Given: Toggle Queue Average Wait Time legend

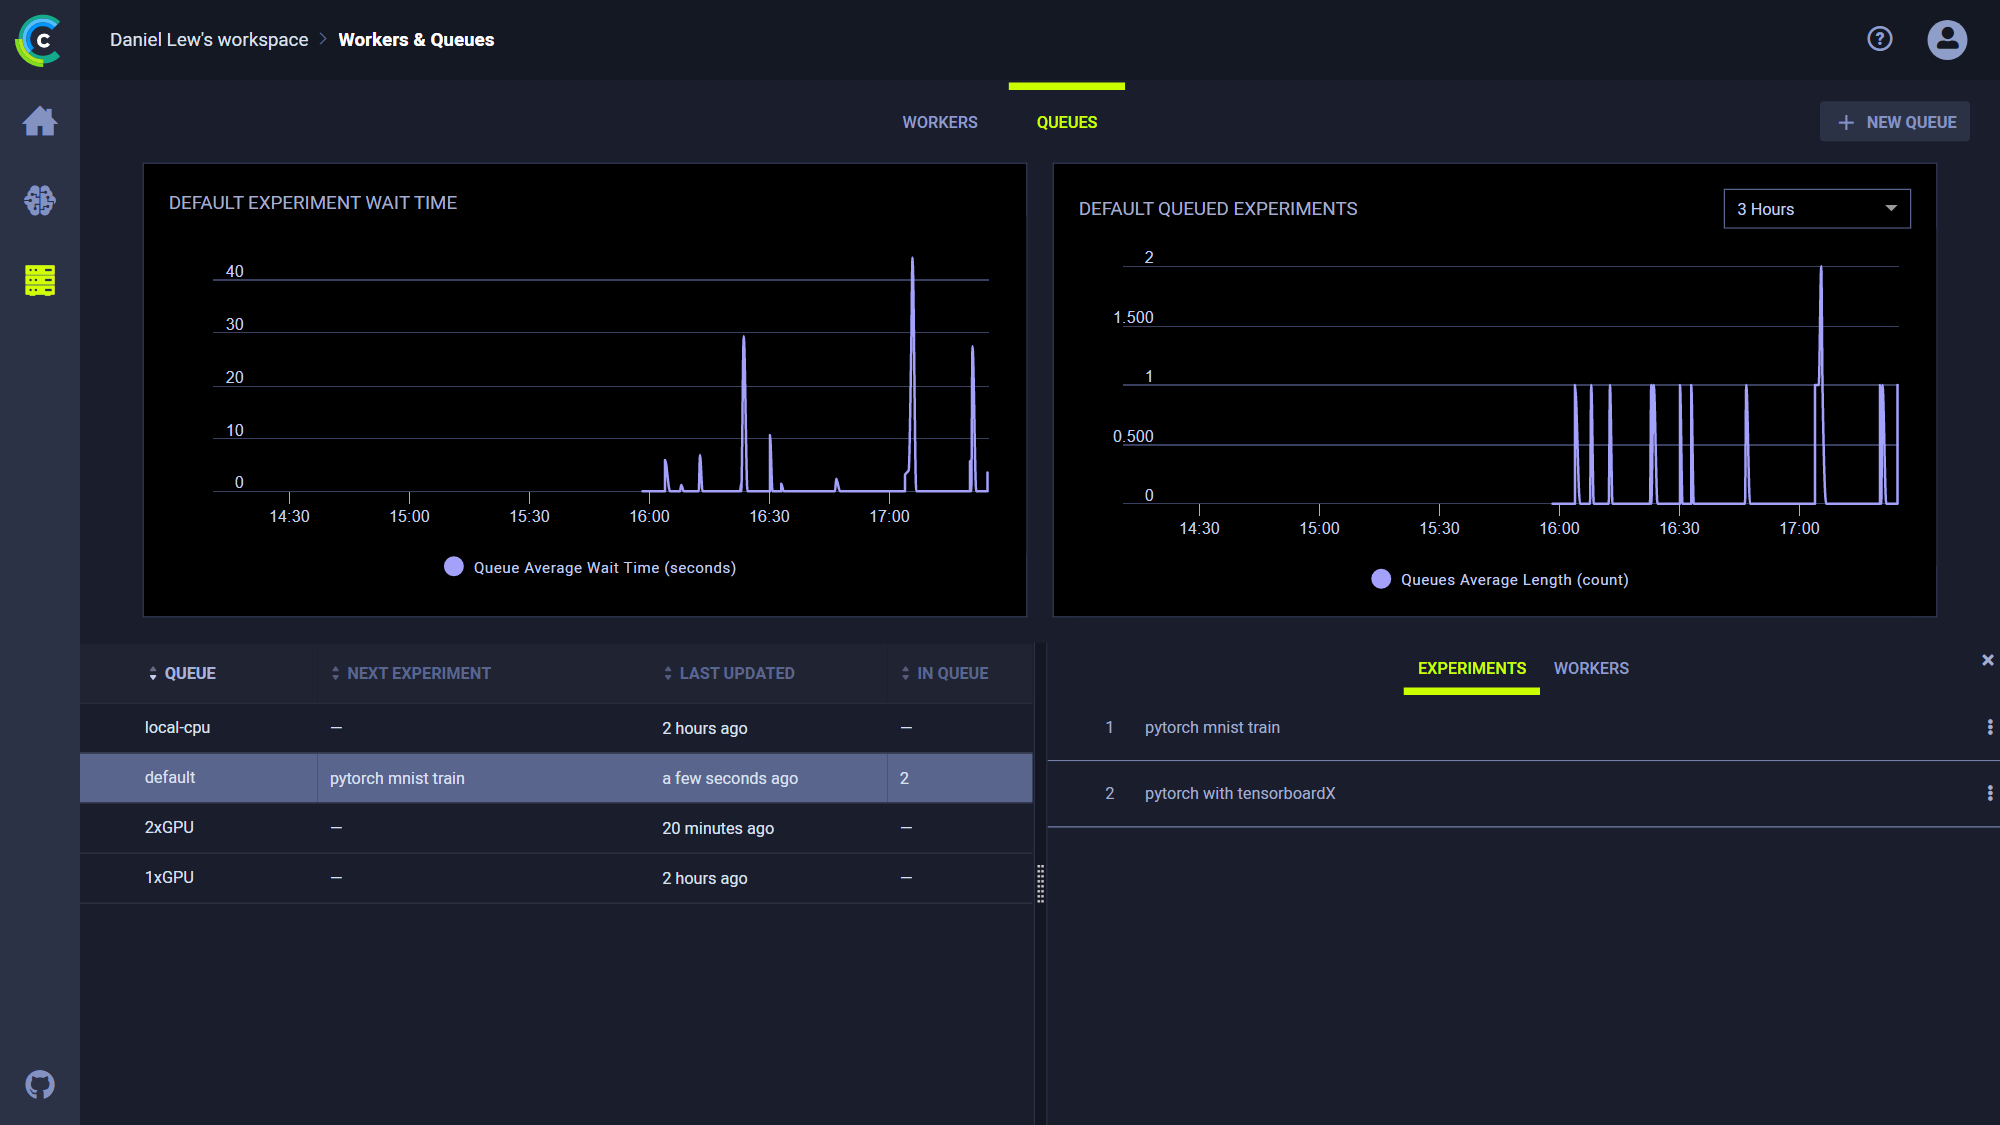Looking at the screenshot, I should coord(590,567).
